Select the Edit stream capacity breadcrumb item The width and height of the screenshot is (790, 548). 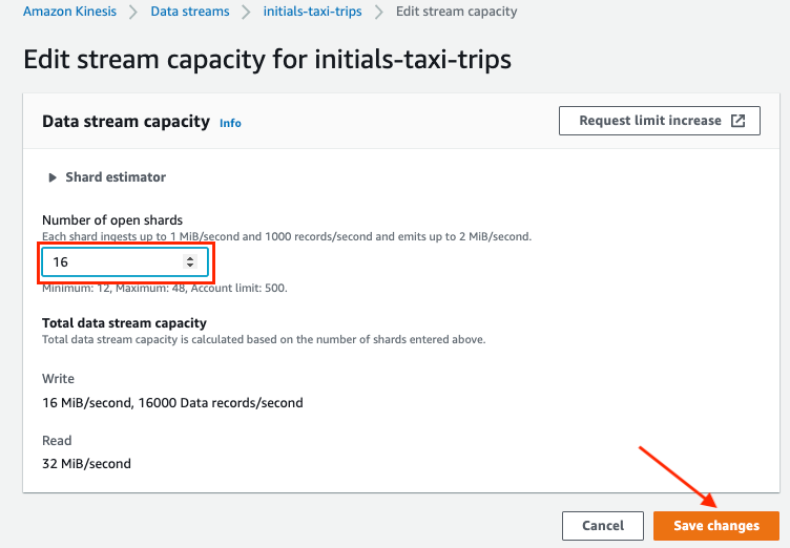(456, 12)
